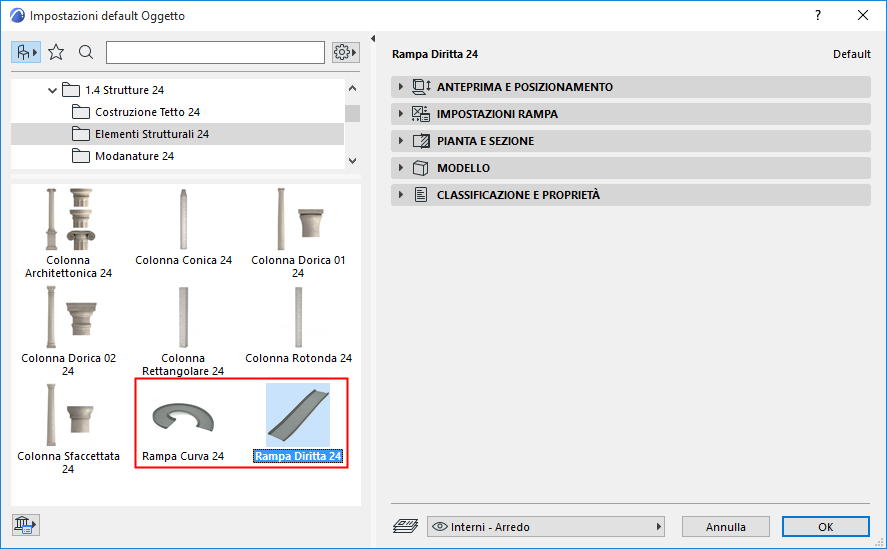Show favorites with the star icon
887x549 pixels.
click(x=56, y=53)
